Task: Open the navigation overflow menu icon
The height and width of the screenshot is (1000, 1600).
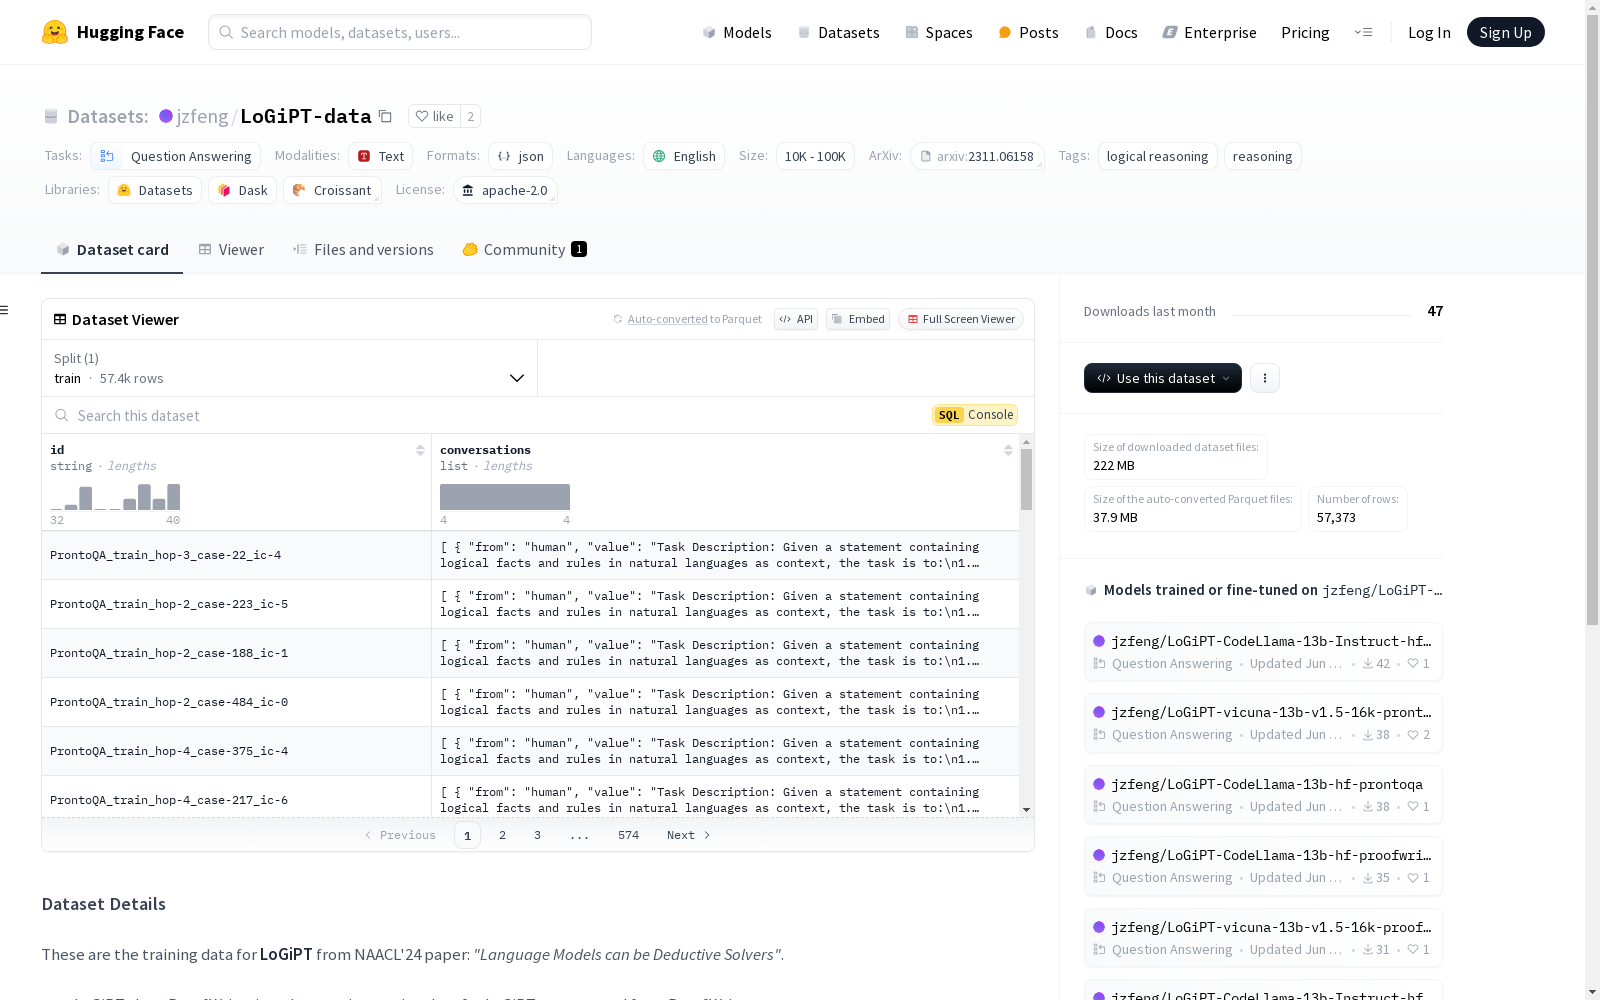Action: pos(1364,32)
